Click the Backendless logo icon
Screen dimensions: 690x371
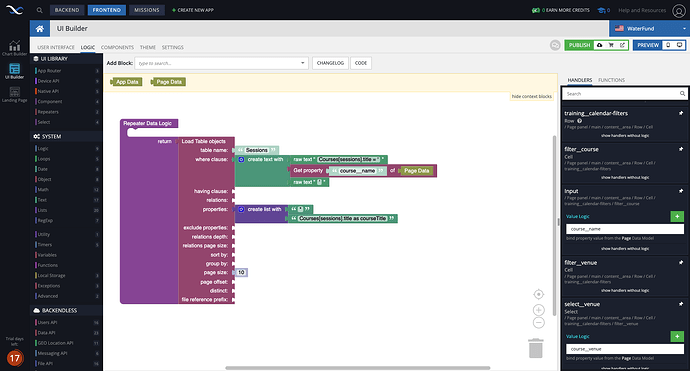point(14,10)
